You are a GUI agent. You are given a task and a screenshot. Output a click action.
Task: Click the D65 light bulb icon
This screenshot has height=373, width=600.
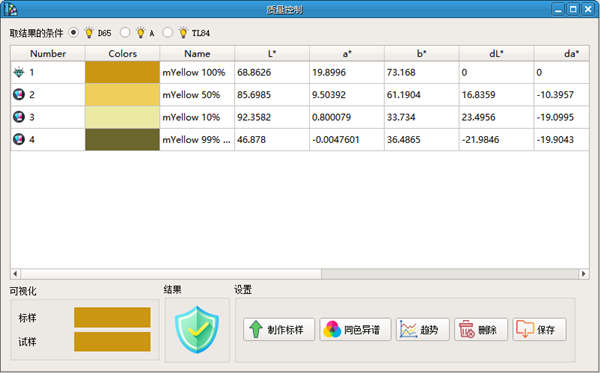tap(89, 33)
